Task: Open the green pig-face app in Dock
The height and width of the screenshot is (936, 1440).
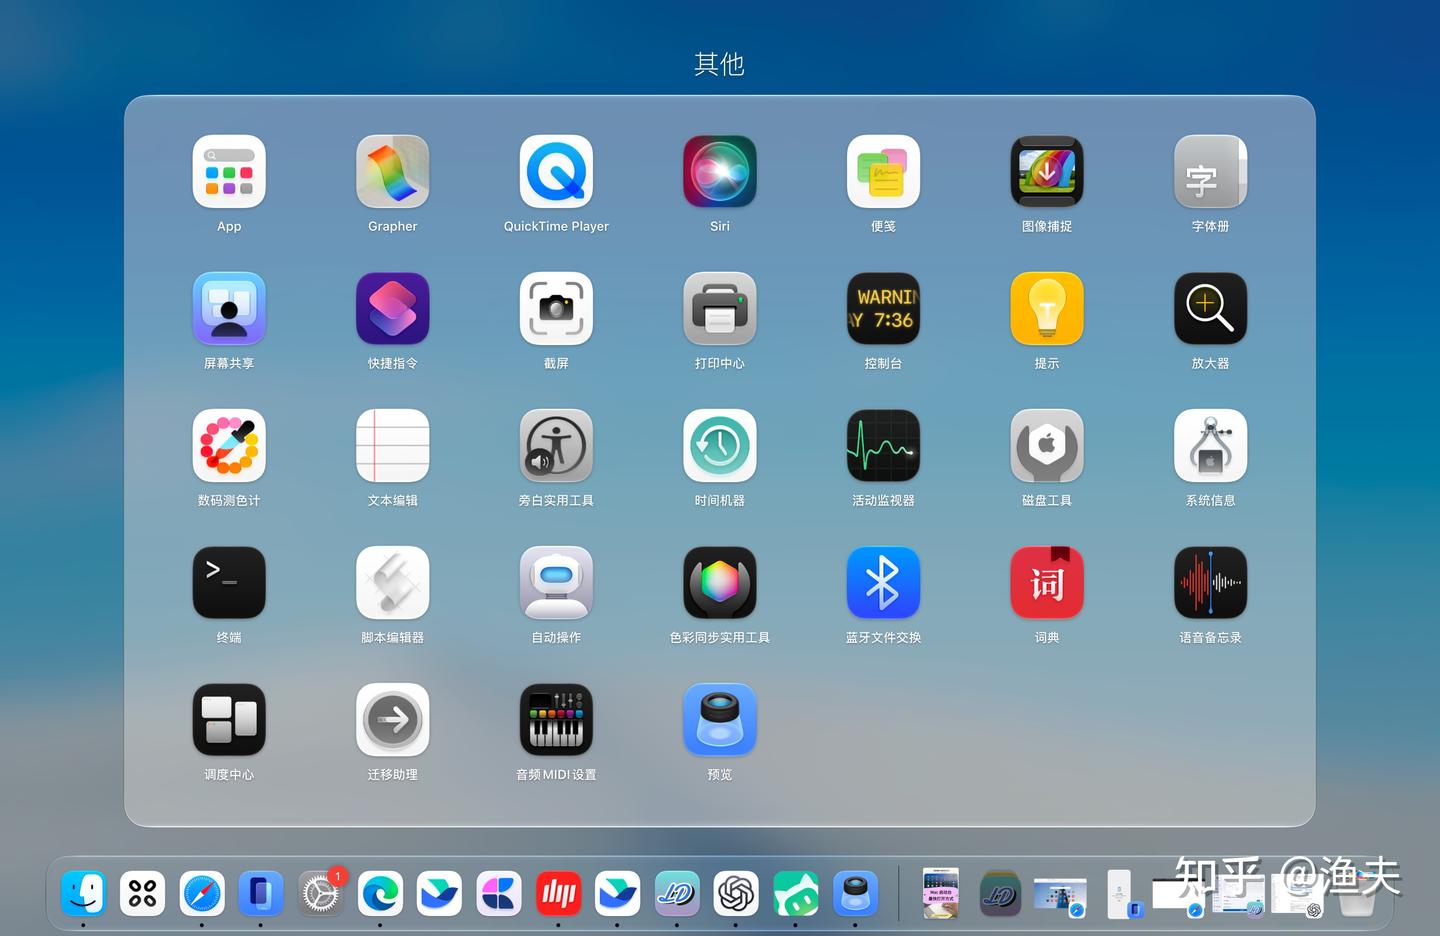Action: [796, 893]
